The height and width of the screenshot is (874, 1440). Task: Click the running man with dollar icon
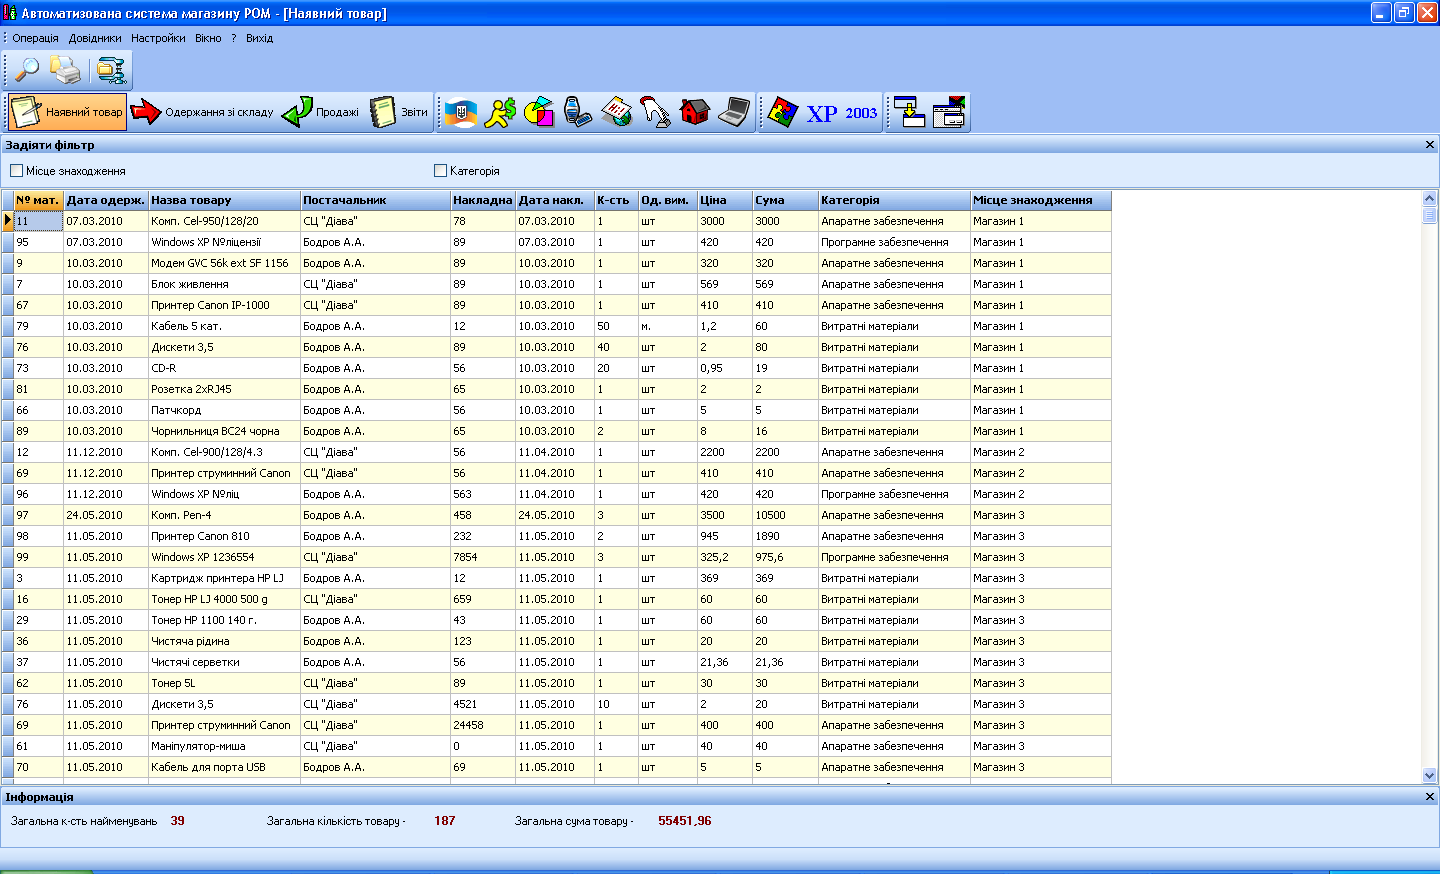[500, 112]
